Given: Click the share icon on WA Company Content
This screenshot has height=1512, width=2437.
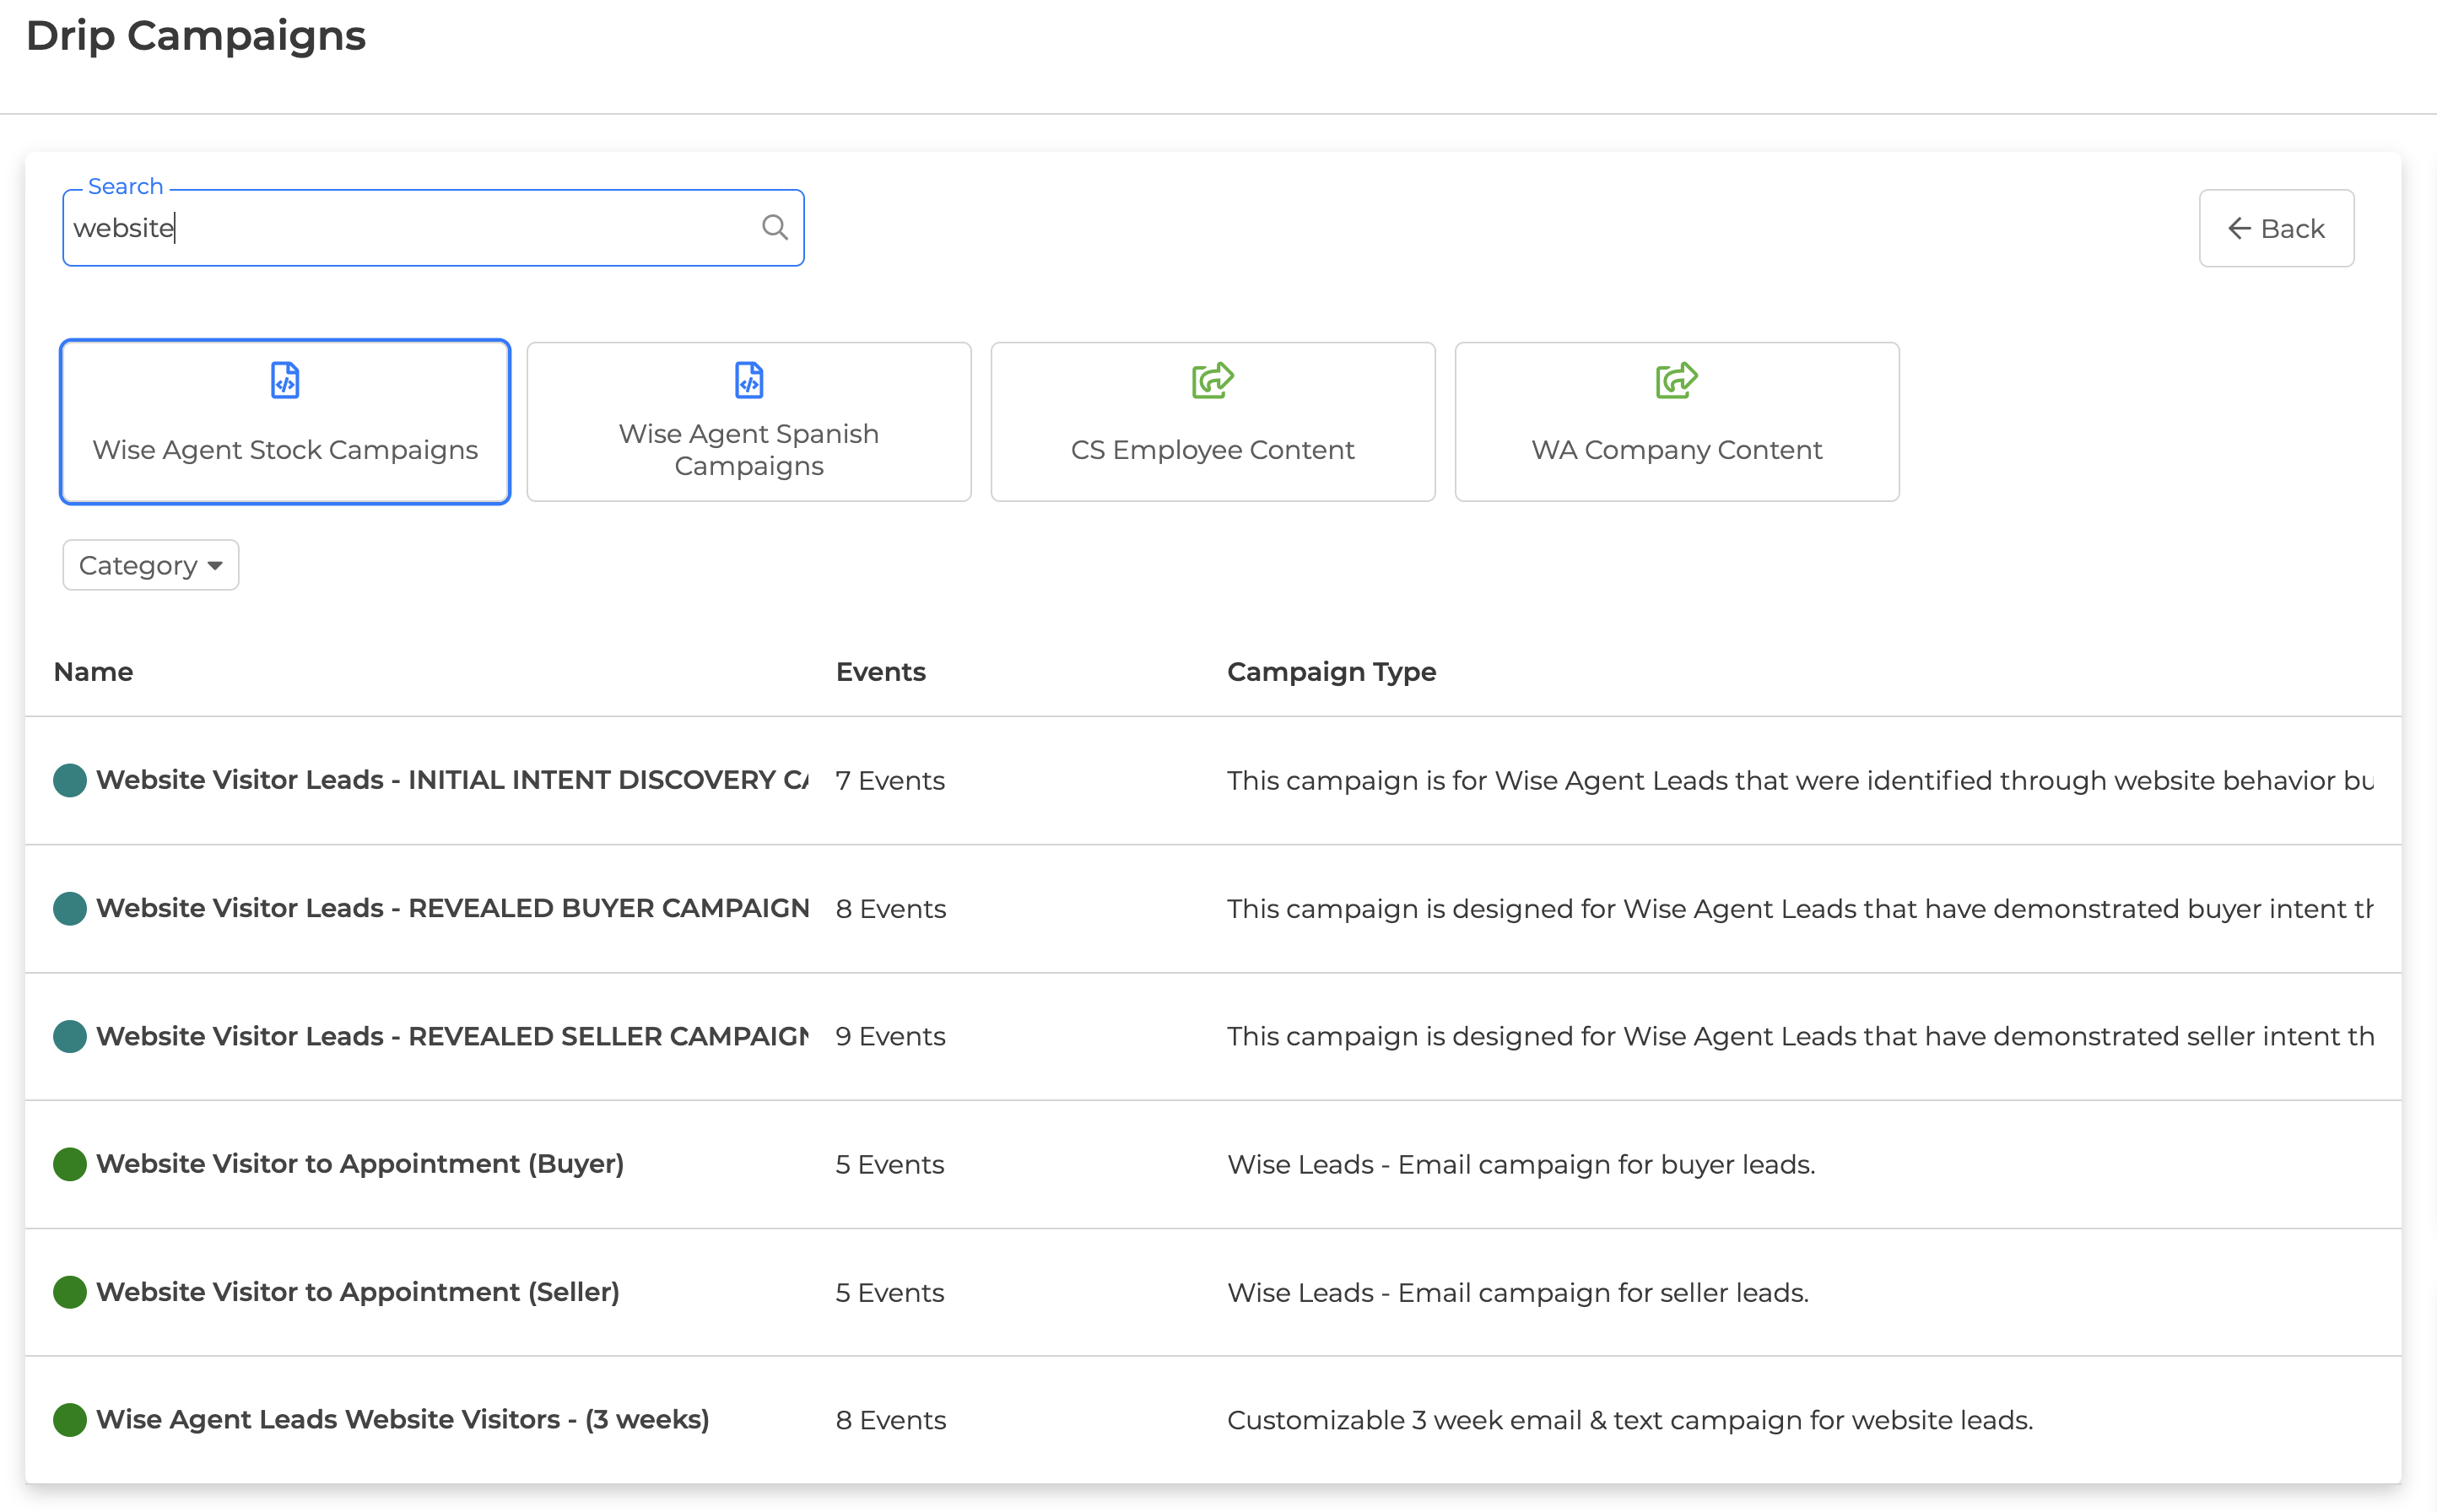Looking at the screenshot, I should pos(1677,380).
